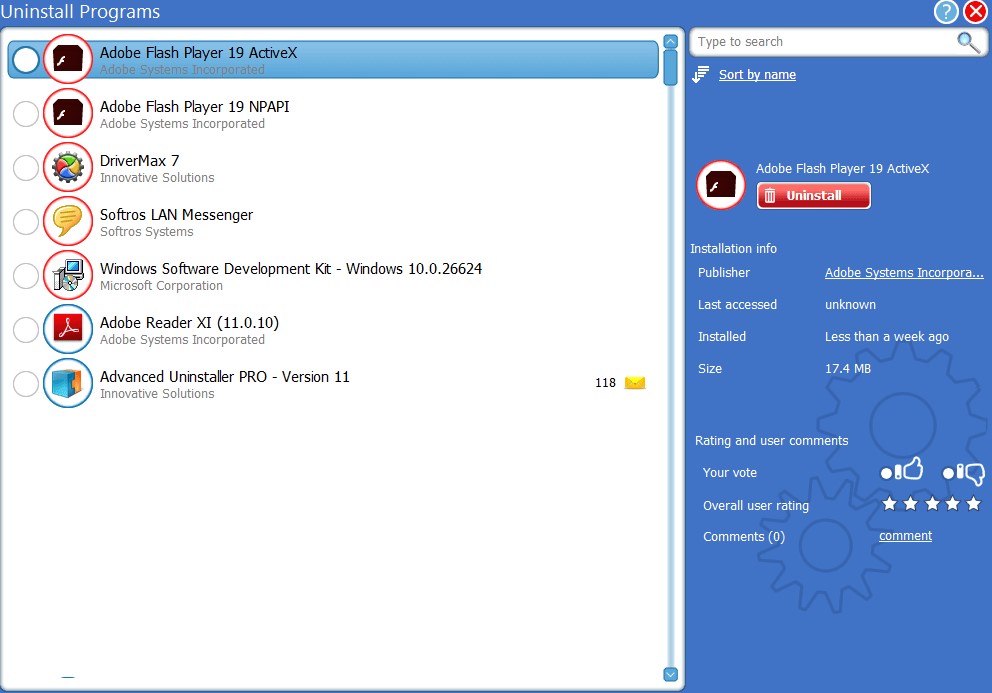Image resolution: width=992 pixels, height=693 pixels.
Task: Select Windows Software Development Kit - Windows 10.0.26624
Action: (333, 275)
